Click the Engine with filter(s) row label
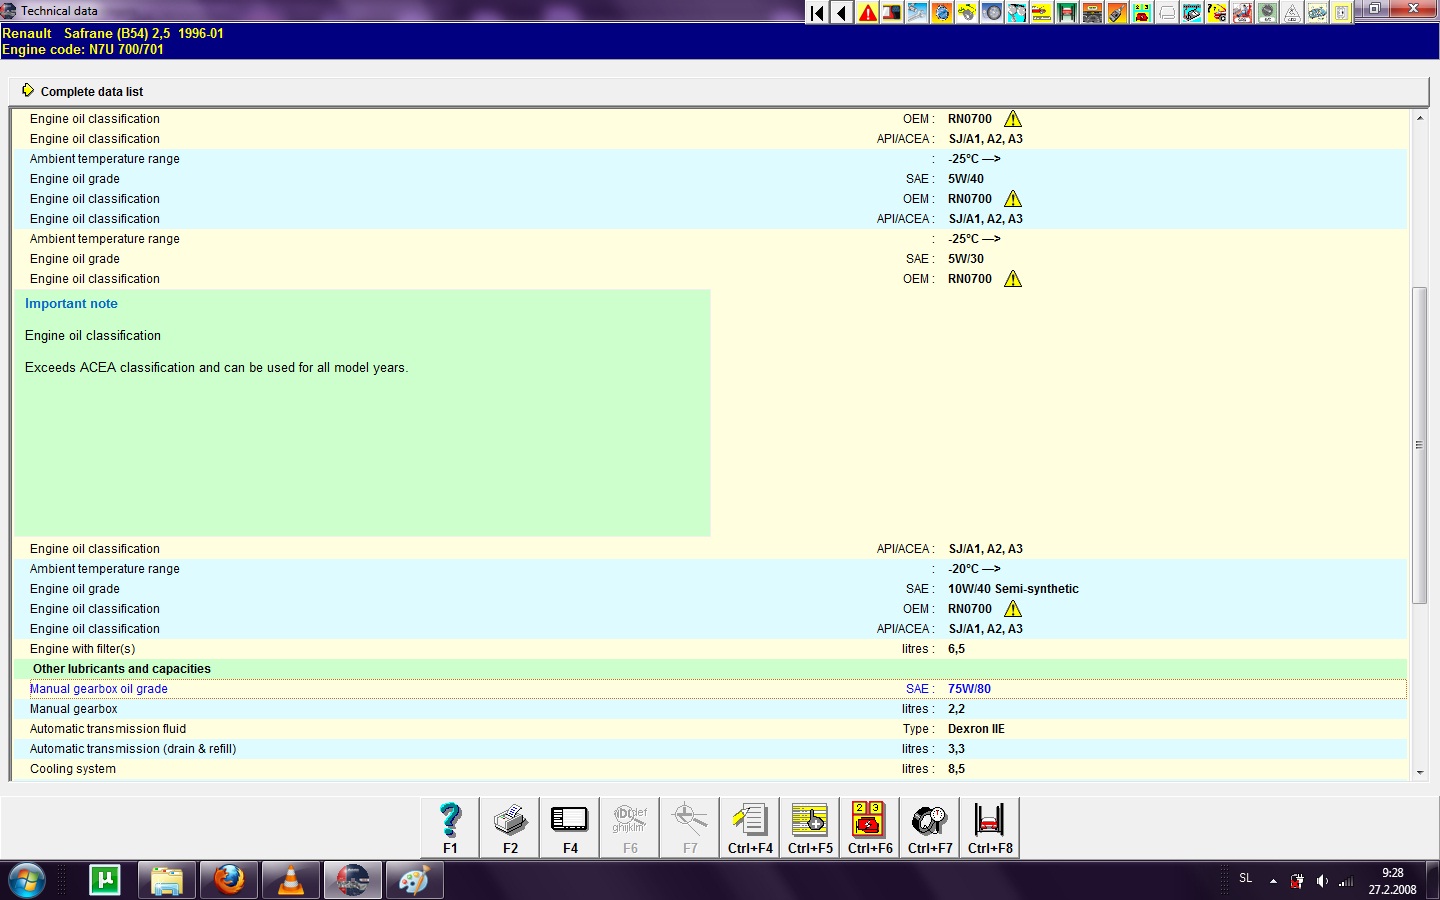The image size is (1440, 900). point(82,649)
